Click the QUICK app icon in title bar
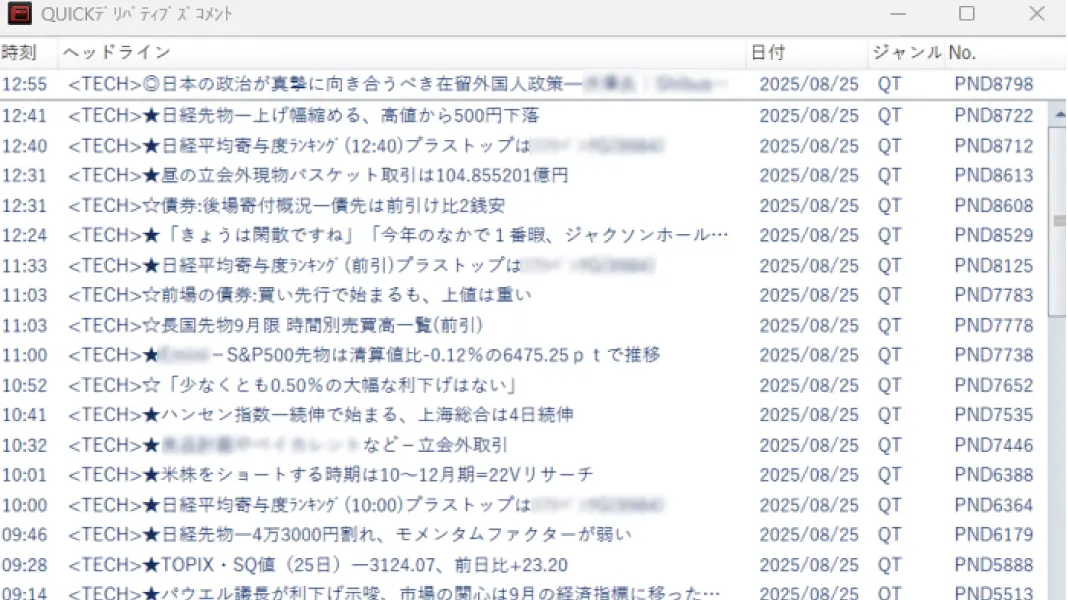The image size is (1068, 600). [x=19, y=13]
